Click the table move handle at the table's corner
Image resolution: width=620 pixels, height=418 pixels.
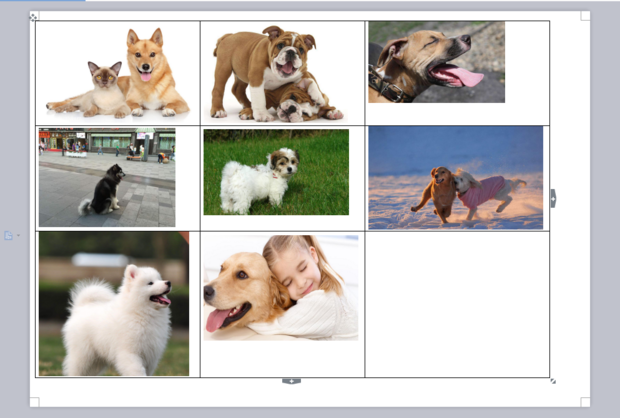(x=33, y=17)
